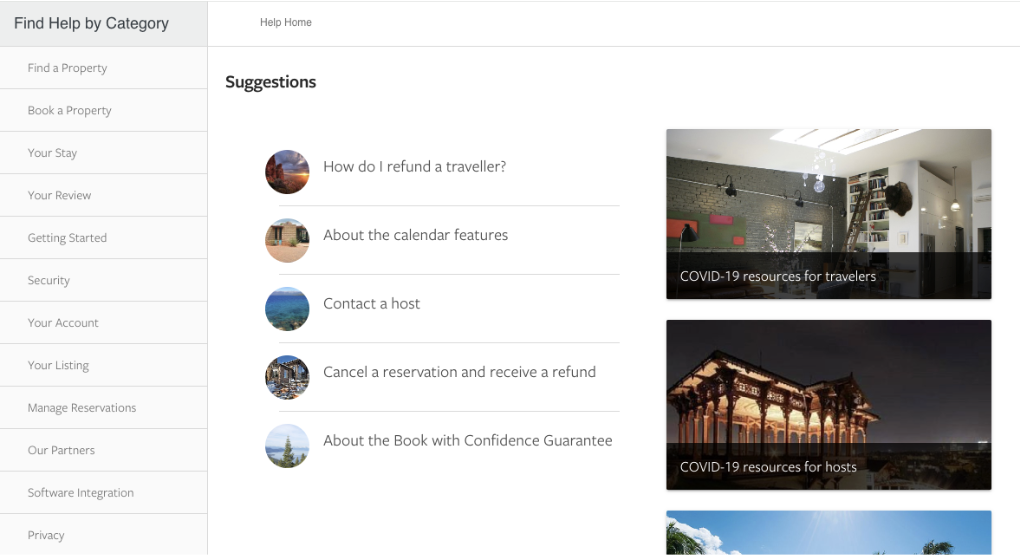Choose the Security category in sidebar
Viewport: 1020px width, 558px height.
pos(49,281)
